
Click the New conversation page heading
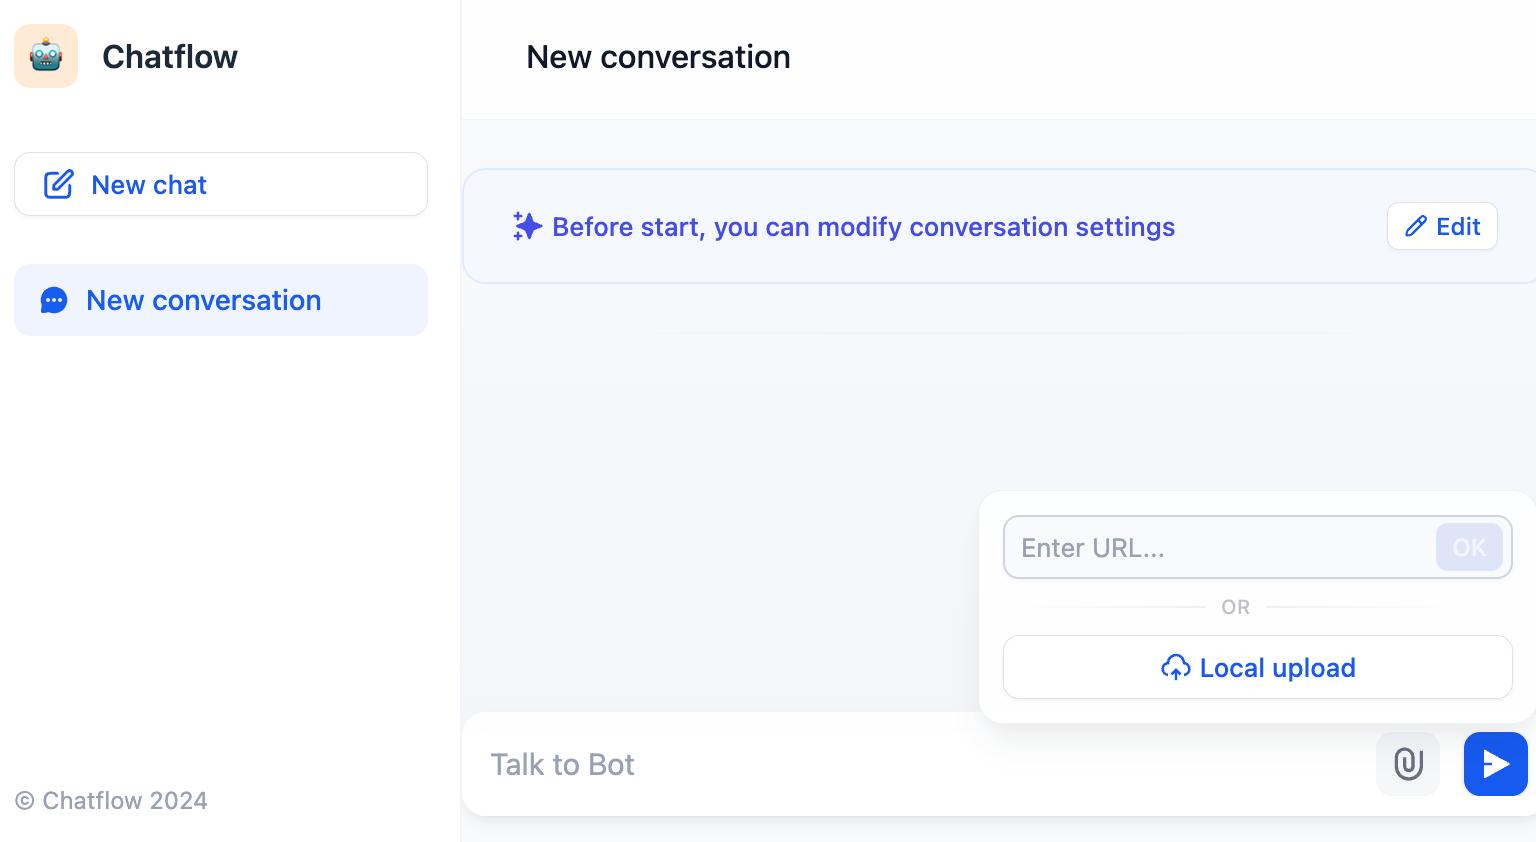click(x=658, y=57)
